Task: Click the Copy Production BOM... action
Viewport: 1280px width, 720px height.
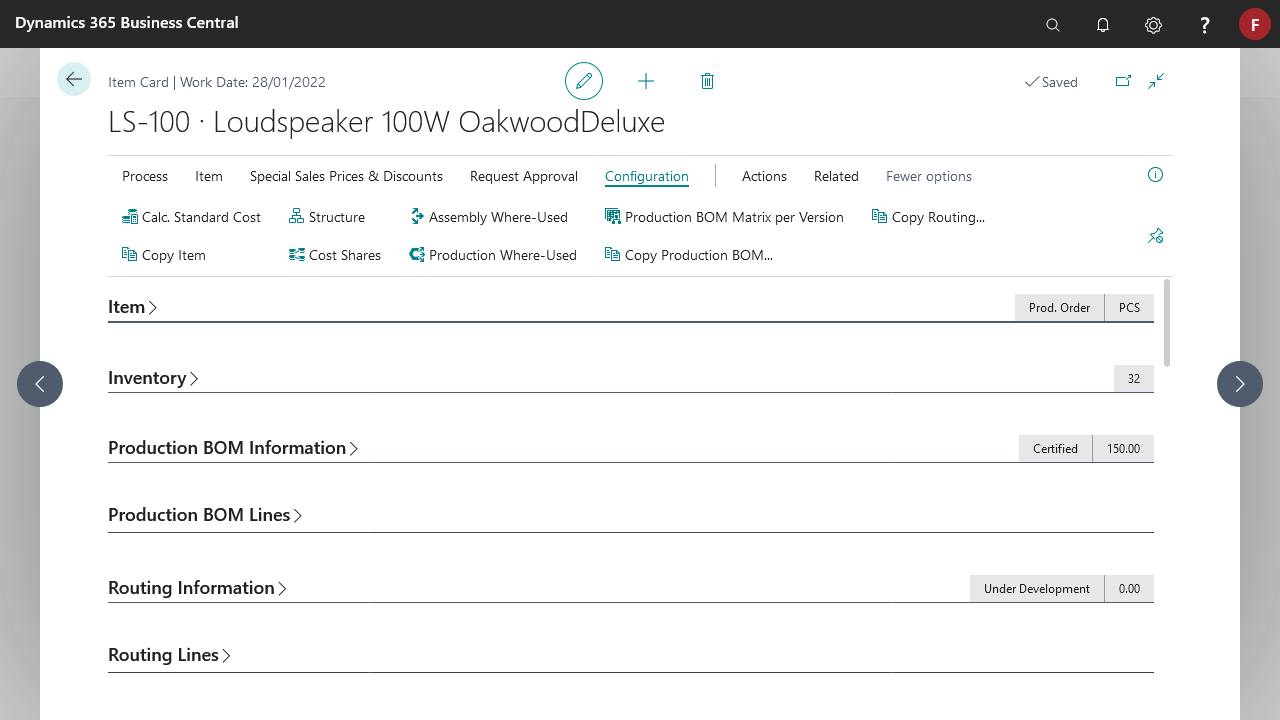Action: (689, 255)
